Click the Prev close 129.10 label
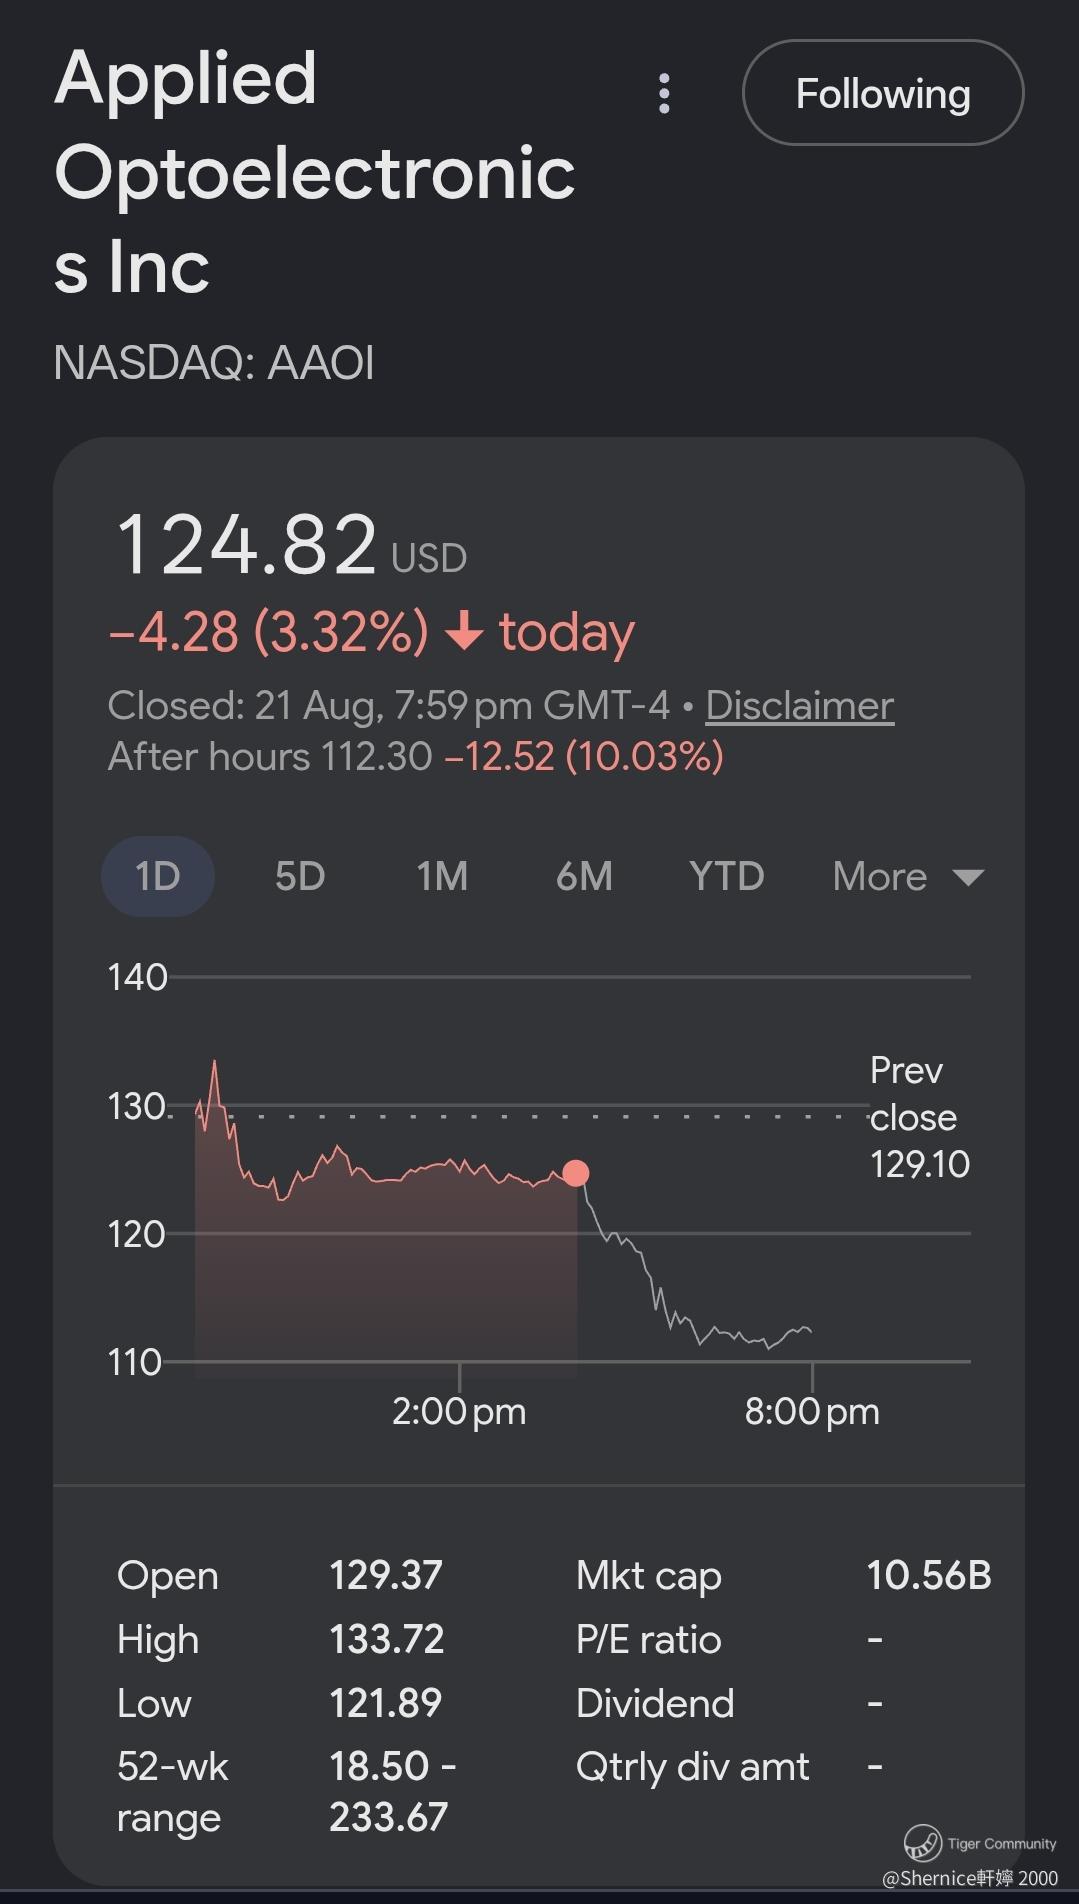The height and width of the screenshot is (1904, 1079). click(x=919, y=1117)
